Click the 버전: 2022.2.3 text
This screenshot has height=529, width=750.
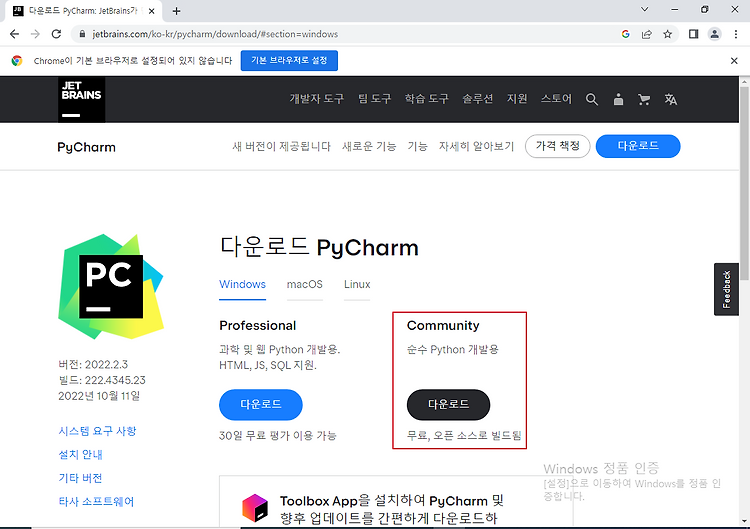click(93, 364)
